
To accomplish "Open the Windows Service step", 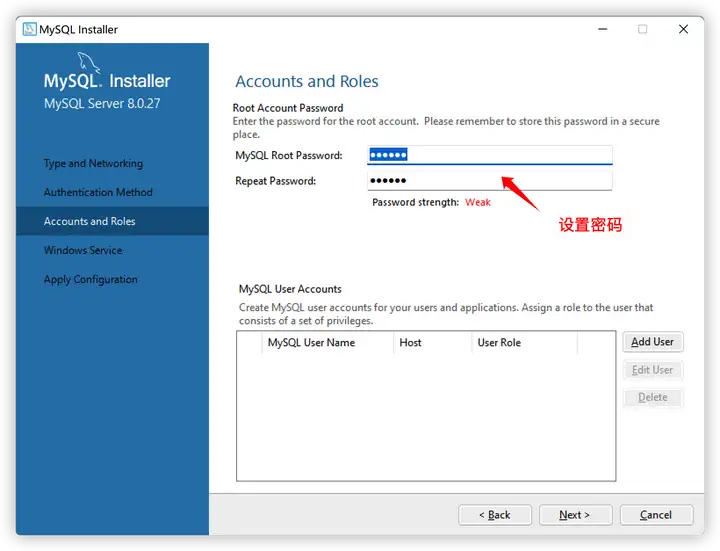I will click(83, 250).
